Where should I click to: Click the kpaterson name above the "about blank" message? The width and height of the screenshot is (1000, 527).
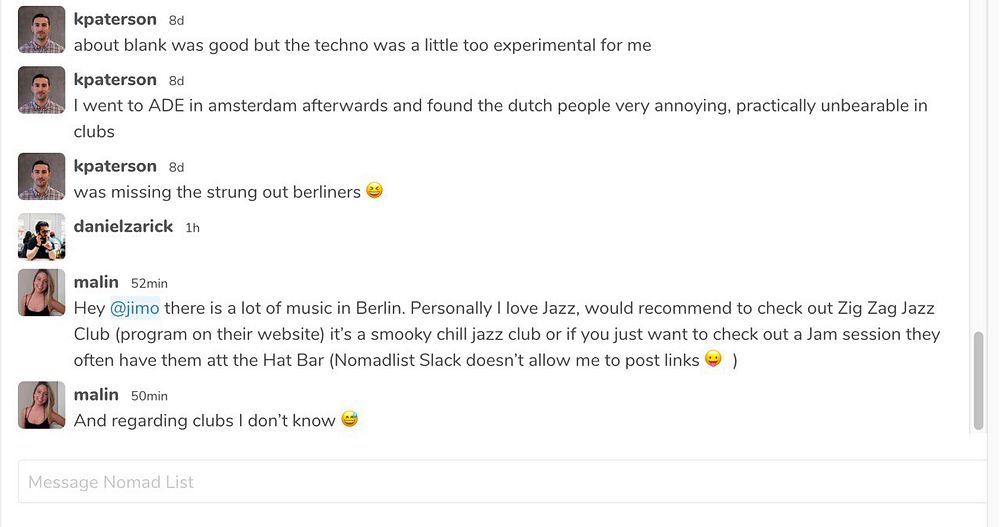(x=115, y=19)
